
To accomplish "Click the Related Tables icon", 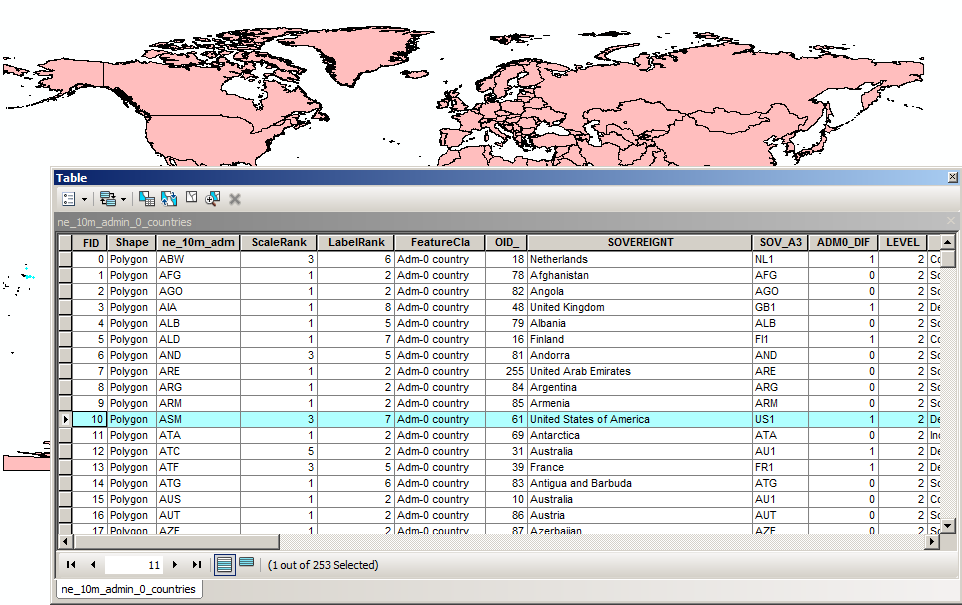I will pyautogui.click(x=108, y=198).
